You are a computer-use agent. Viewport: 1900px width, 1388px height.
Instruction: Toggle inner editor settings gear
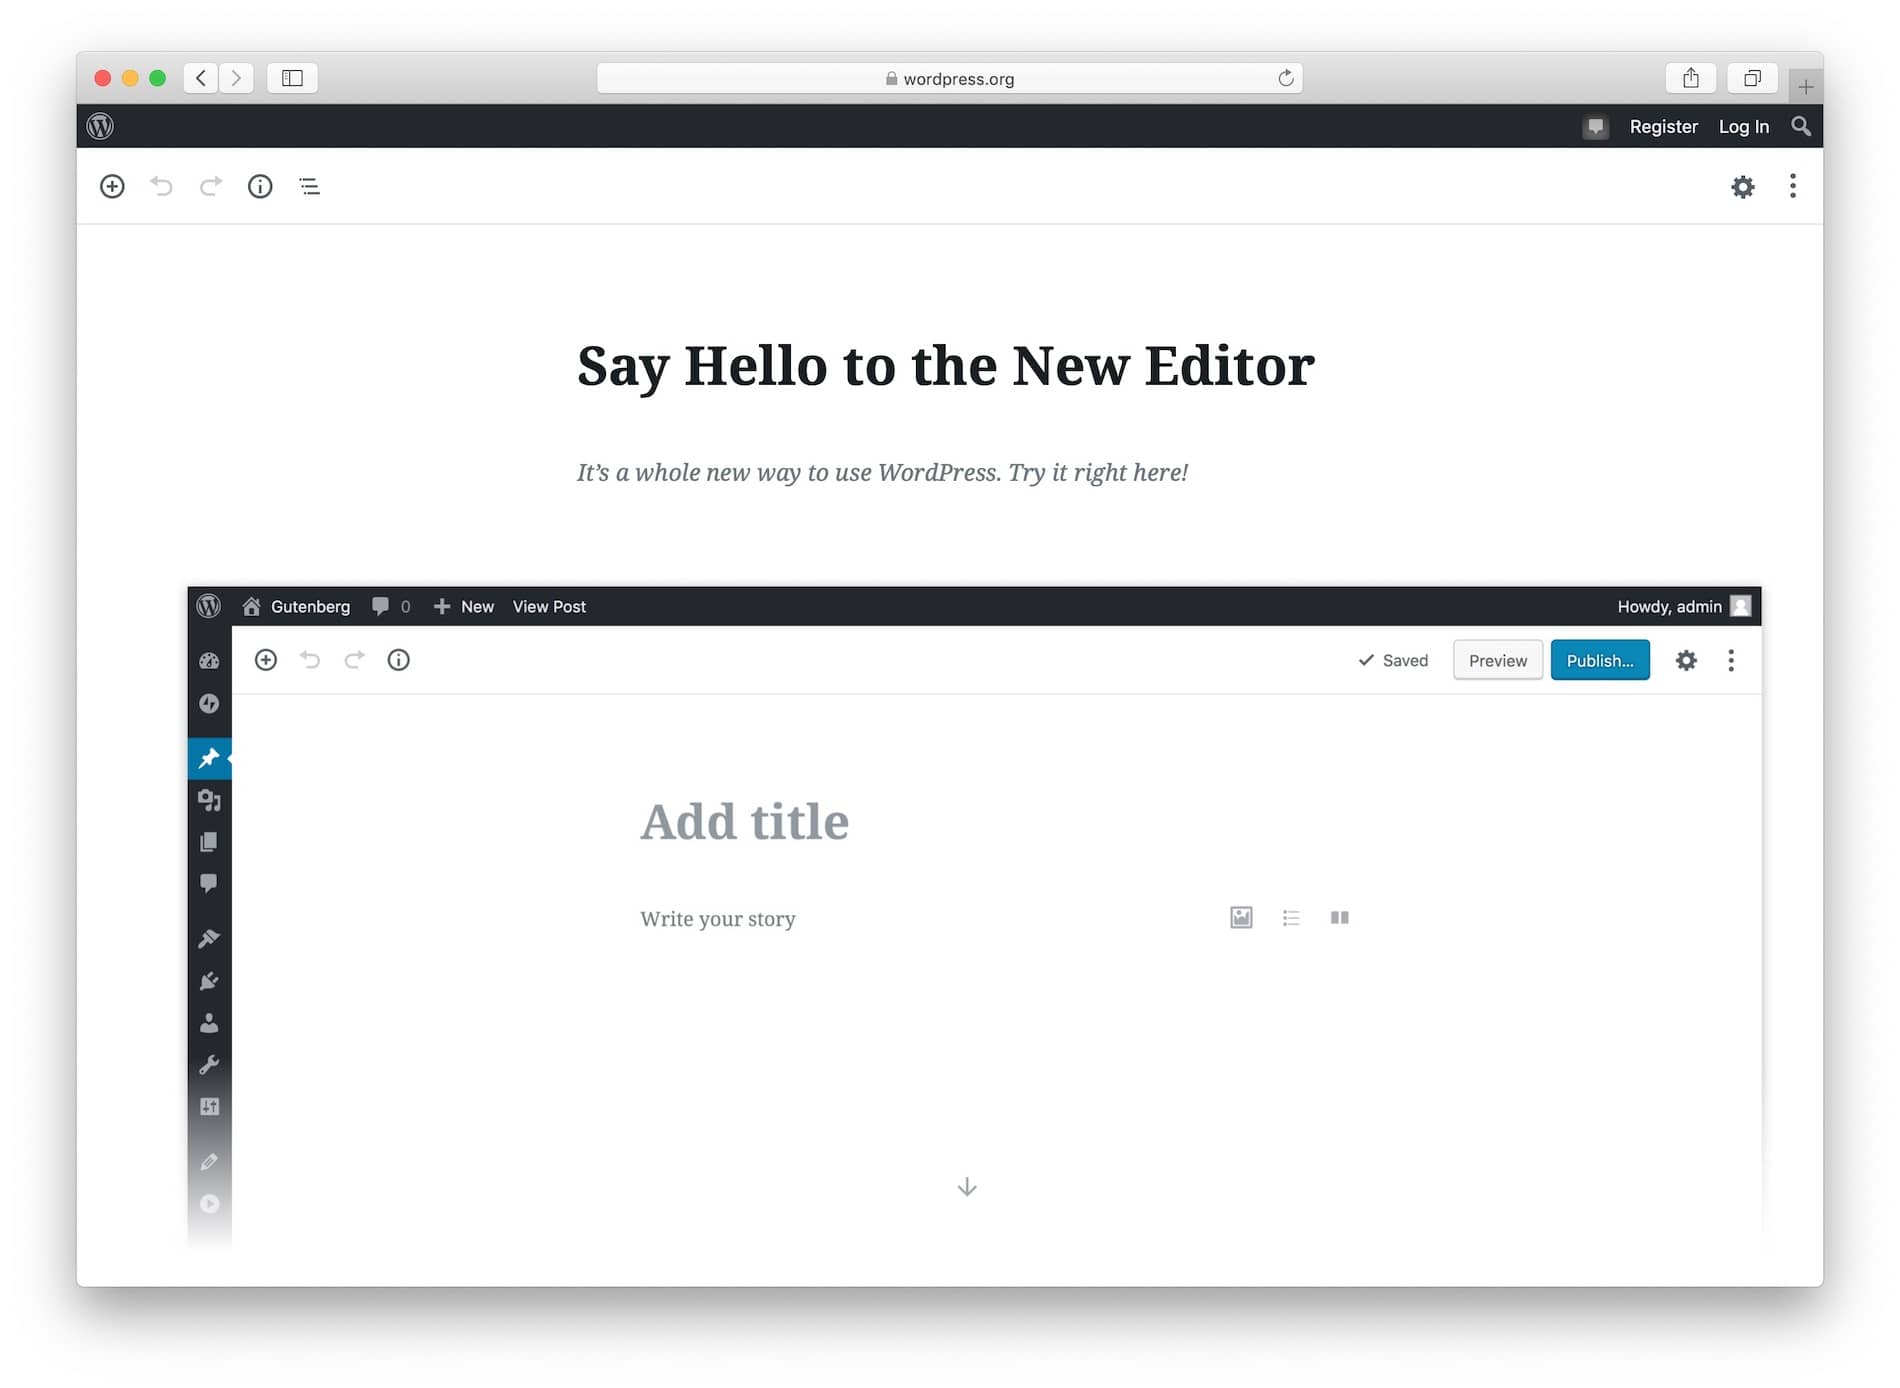pos(1686,660)
